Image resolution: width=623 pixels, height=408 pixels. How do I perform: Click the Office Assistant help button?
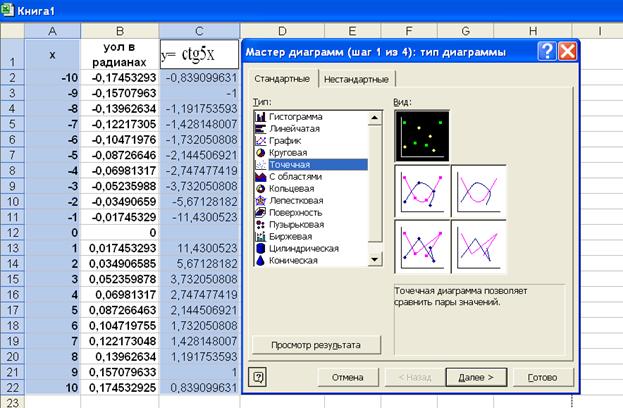pos(258,377)
